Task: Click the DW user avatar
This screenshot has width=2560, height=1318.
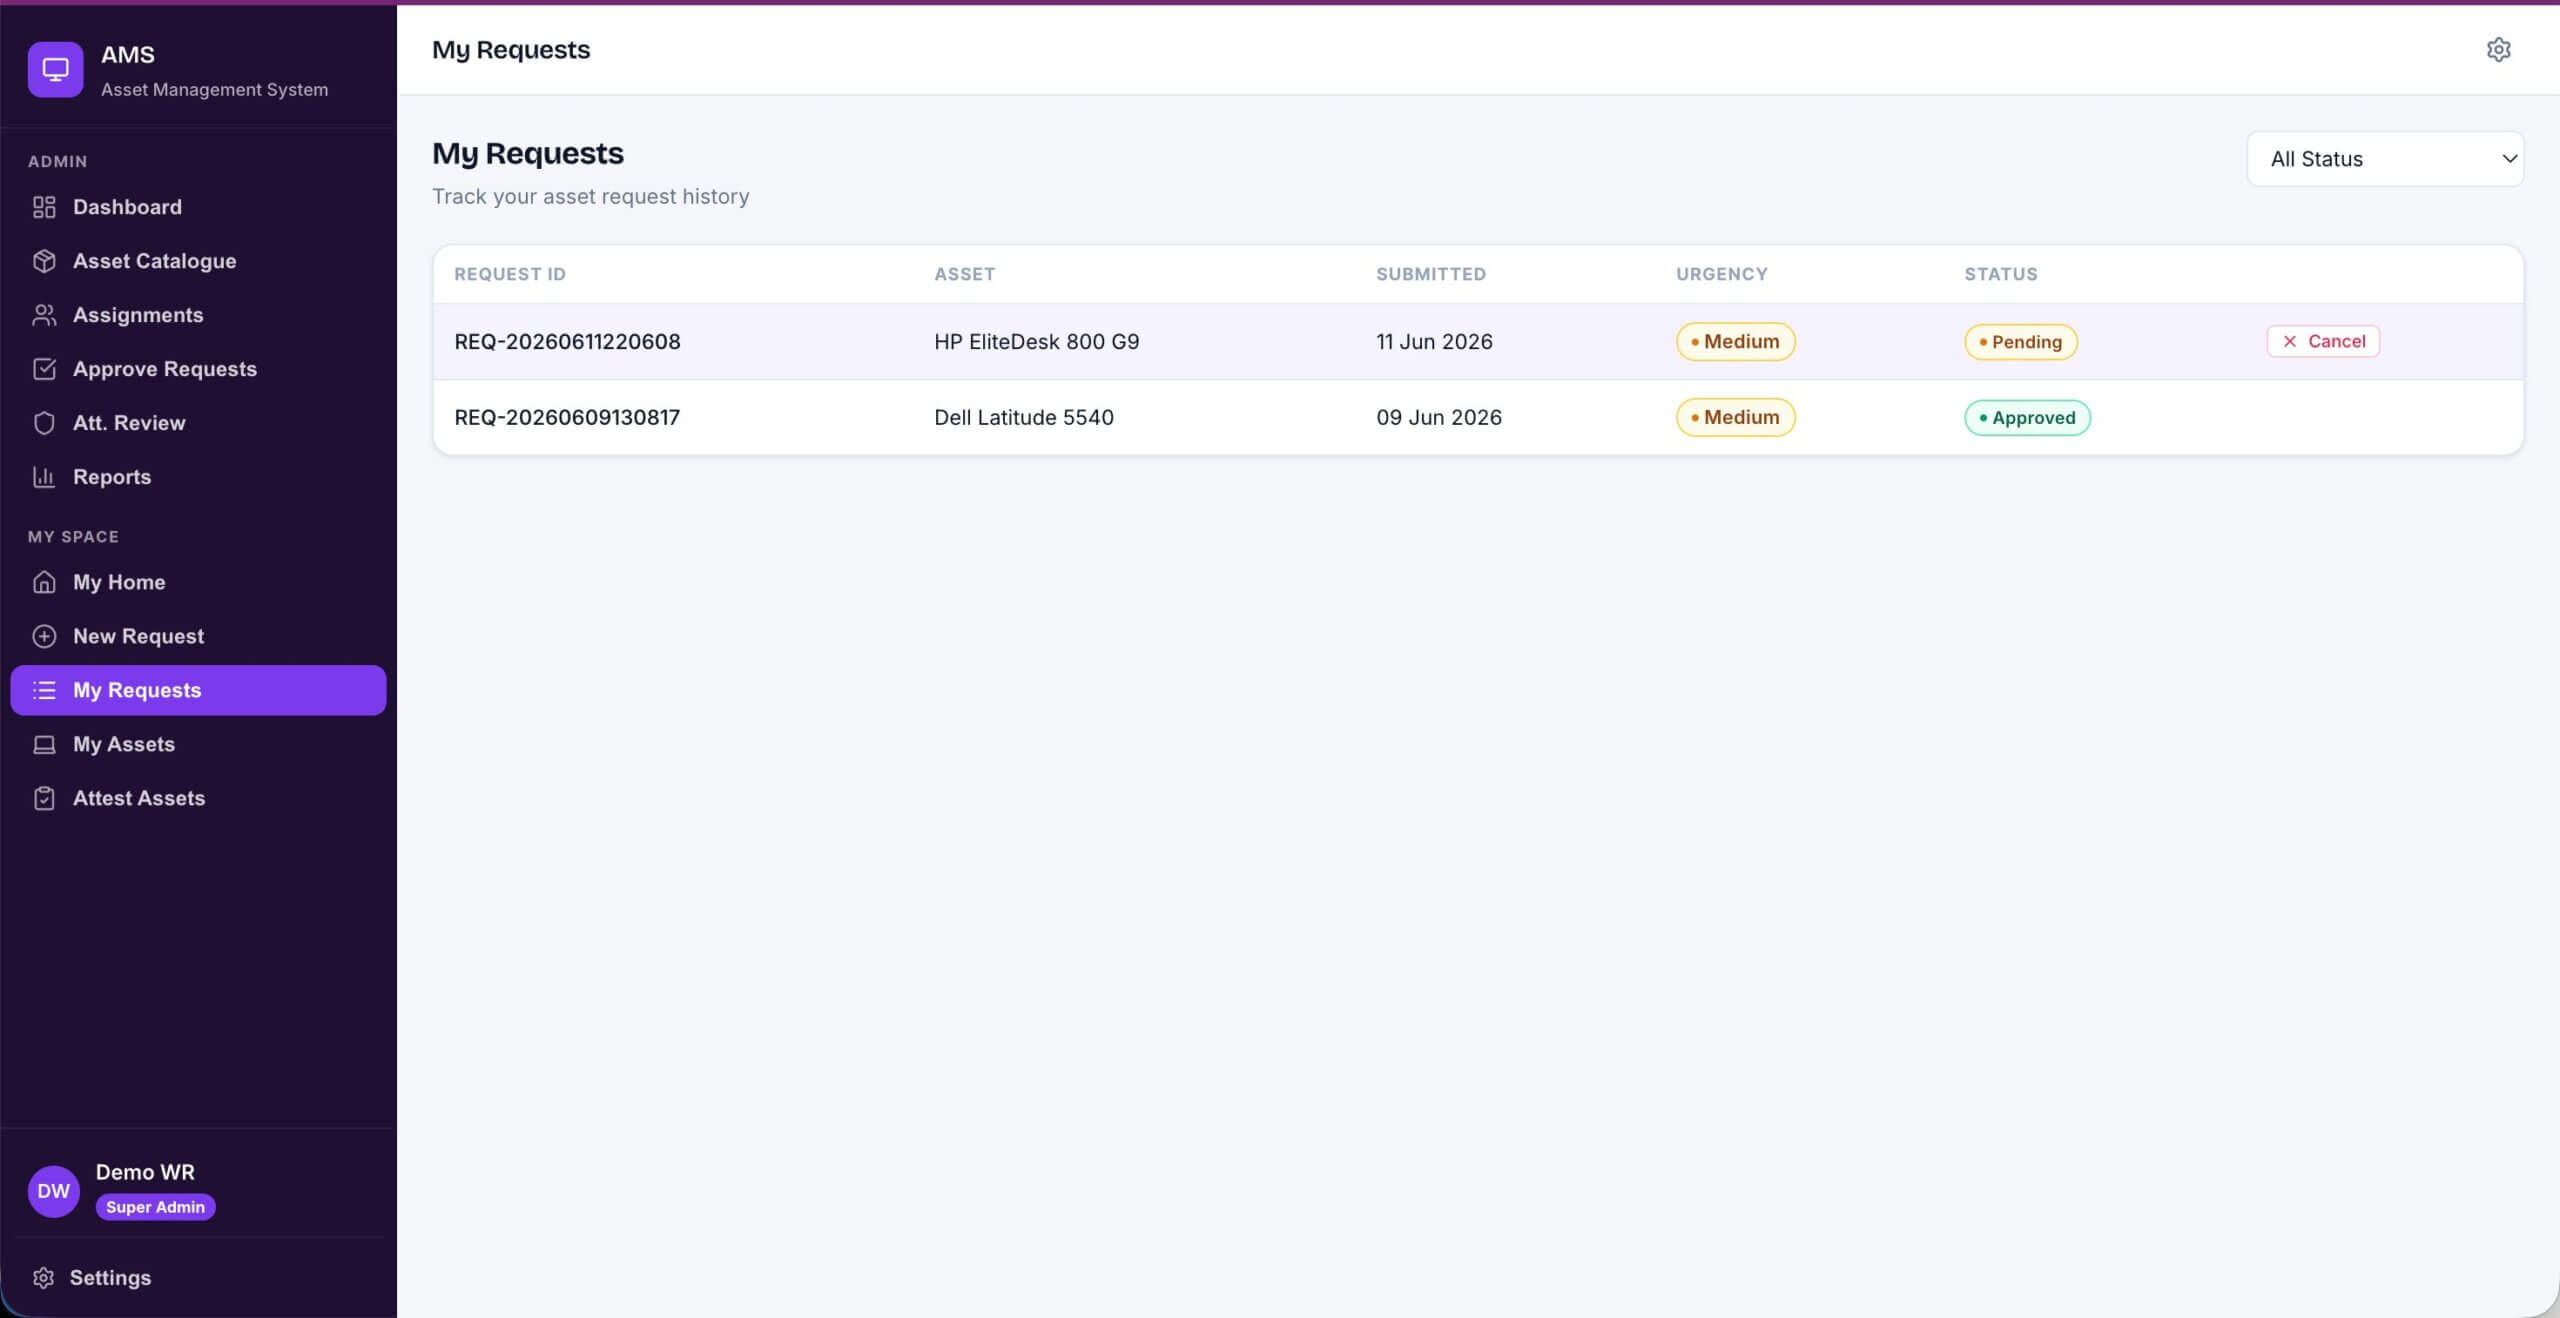Action: tap(54, 1191)
